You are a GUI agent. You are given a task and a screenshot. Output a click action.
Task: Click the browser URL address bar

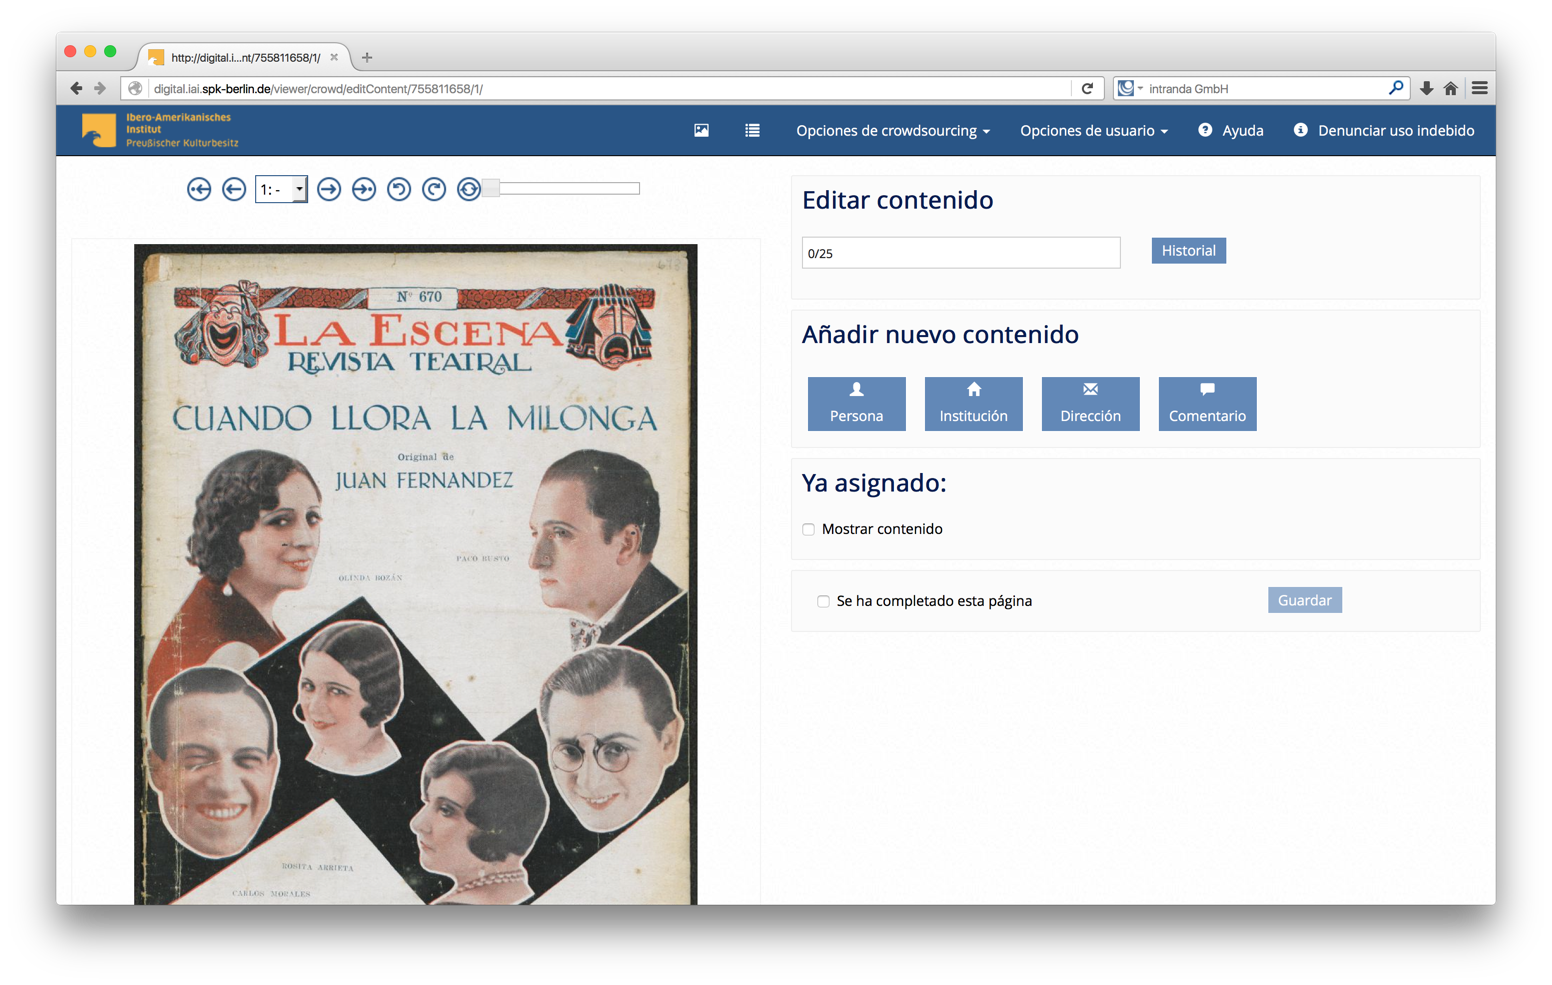pos(610,88)
